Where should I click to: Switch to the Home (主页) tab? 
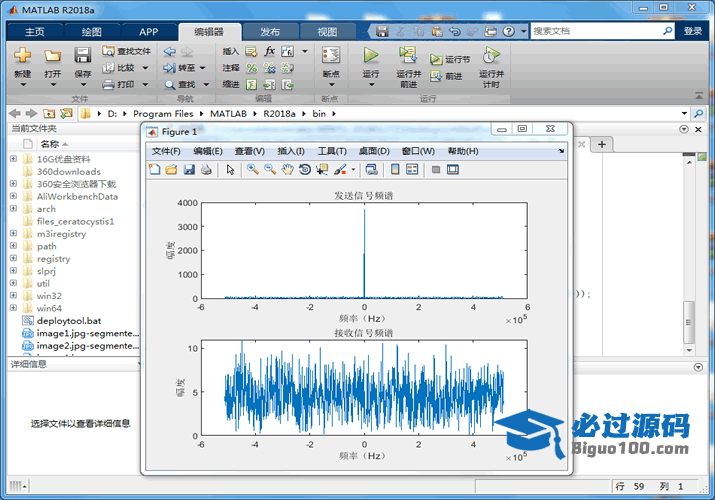click(x=35, y=31)
